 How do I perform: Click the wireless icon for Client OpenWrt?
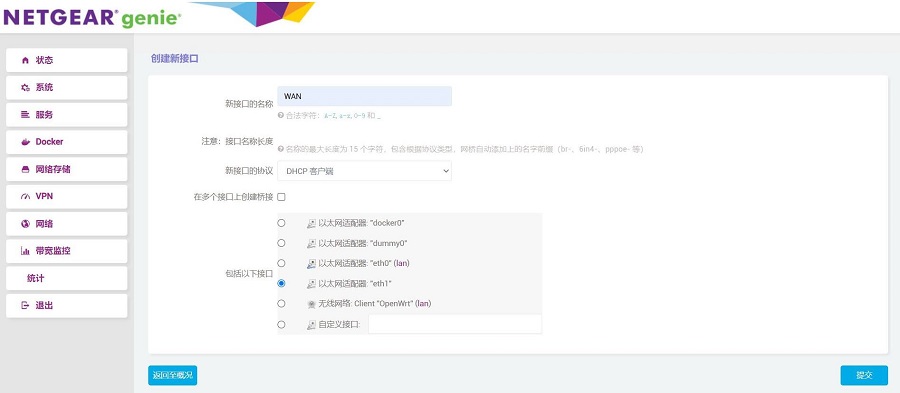coord(311,303)
